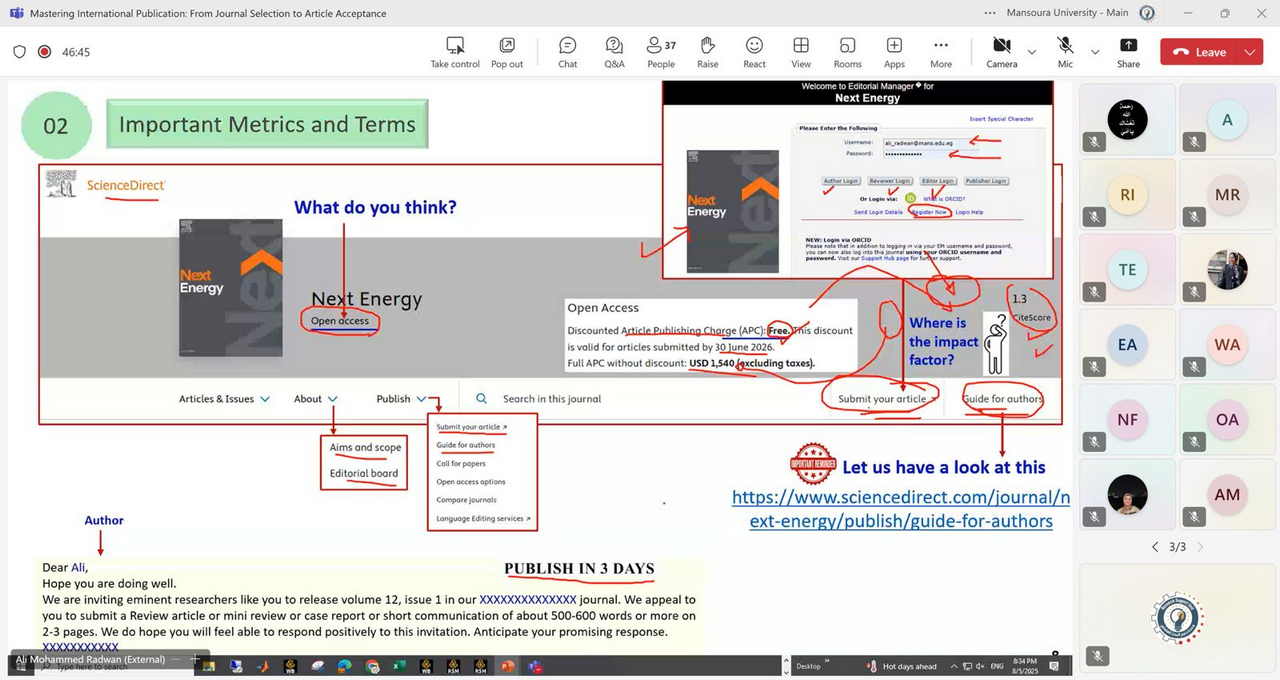The image size is (1280, 680).
Task: Click the Desktop toolbar in the taskbar
Action: coord(810,666)
